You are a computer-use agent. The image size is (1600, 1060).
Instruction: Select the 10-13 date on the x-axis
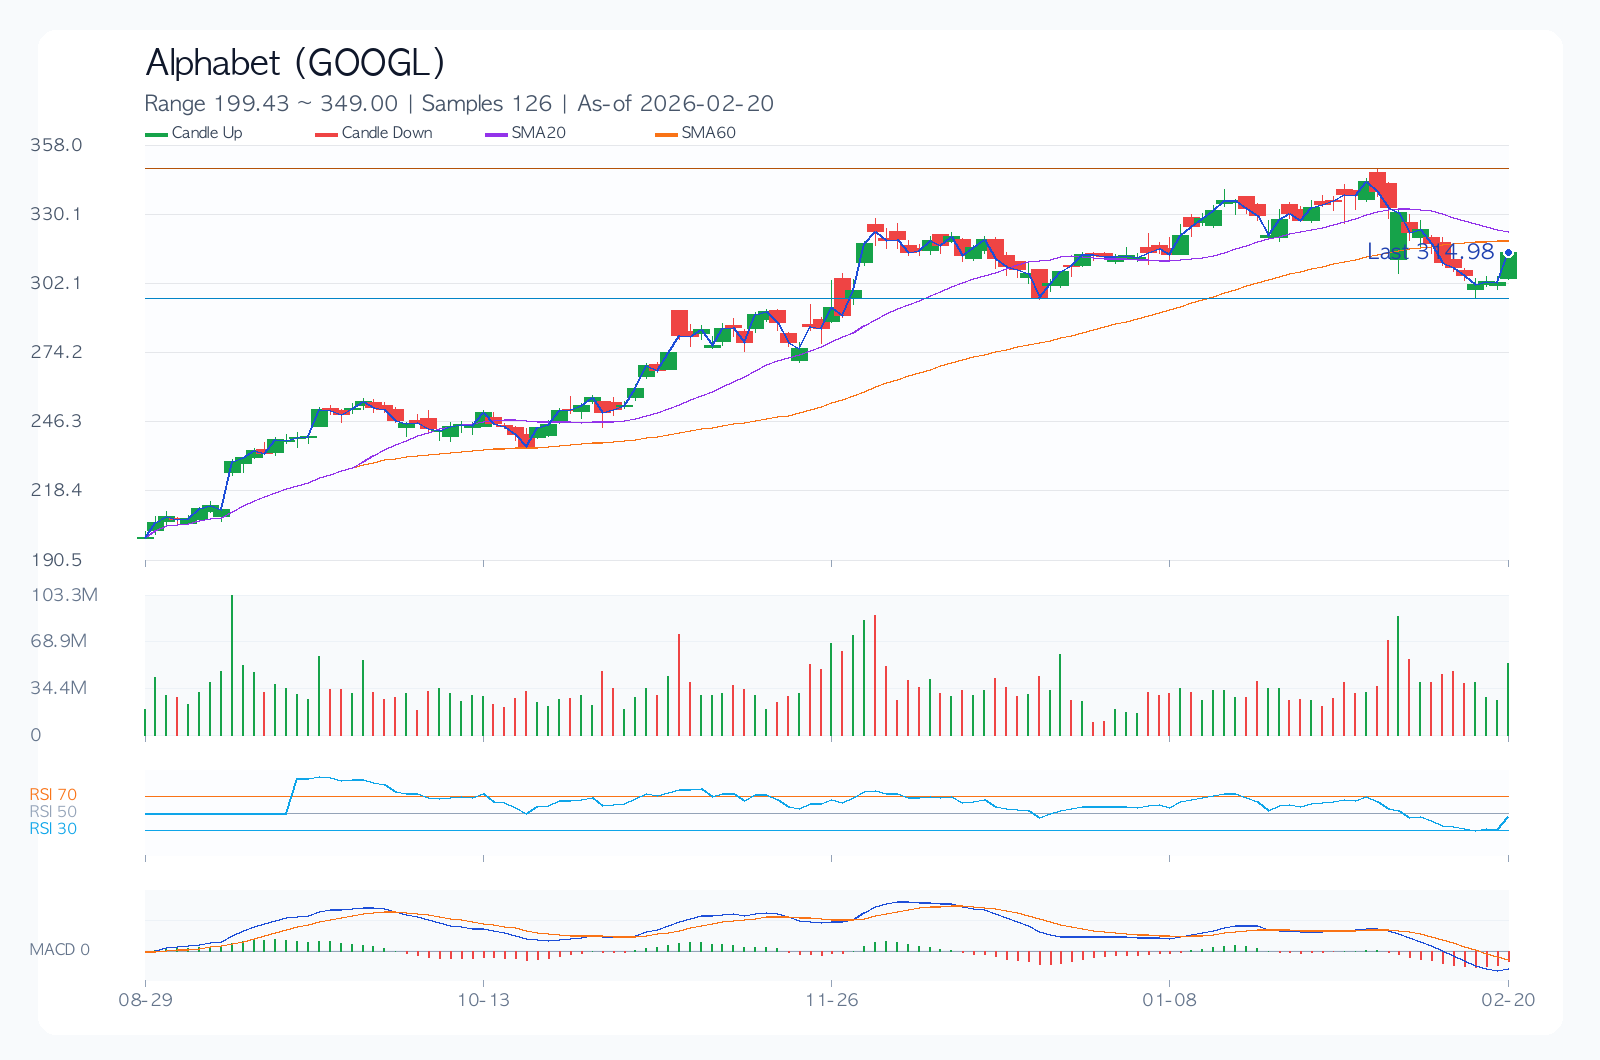(483, 1000)
